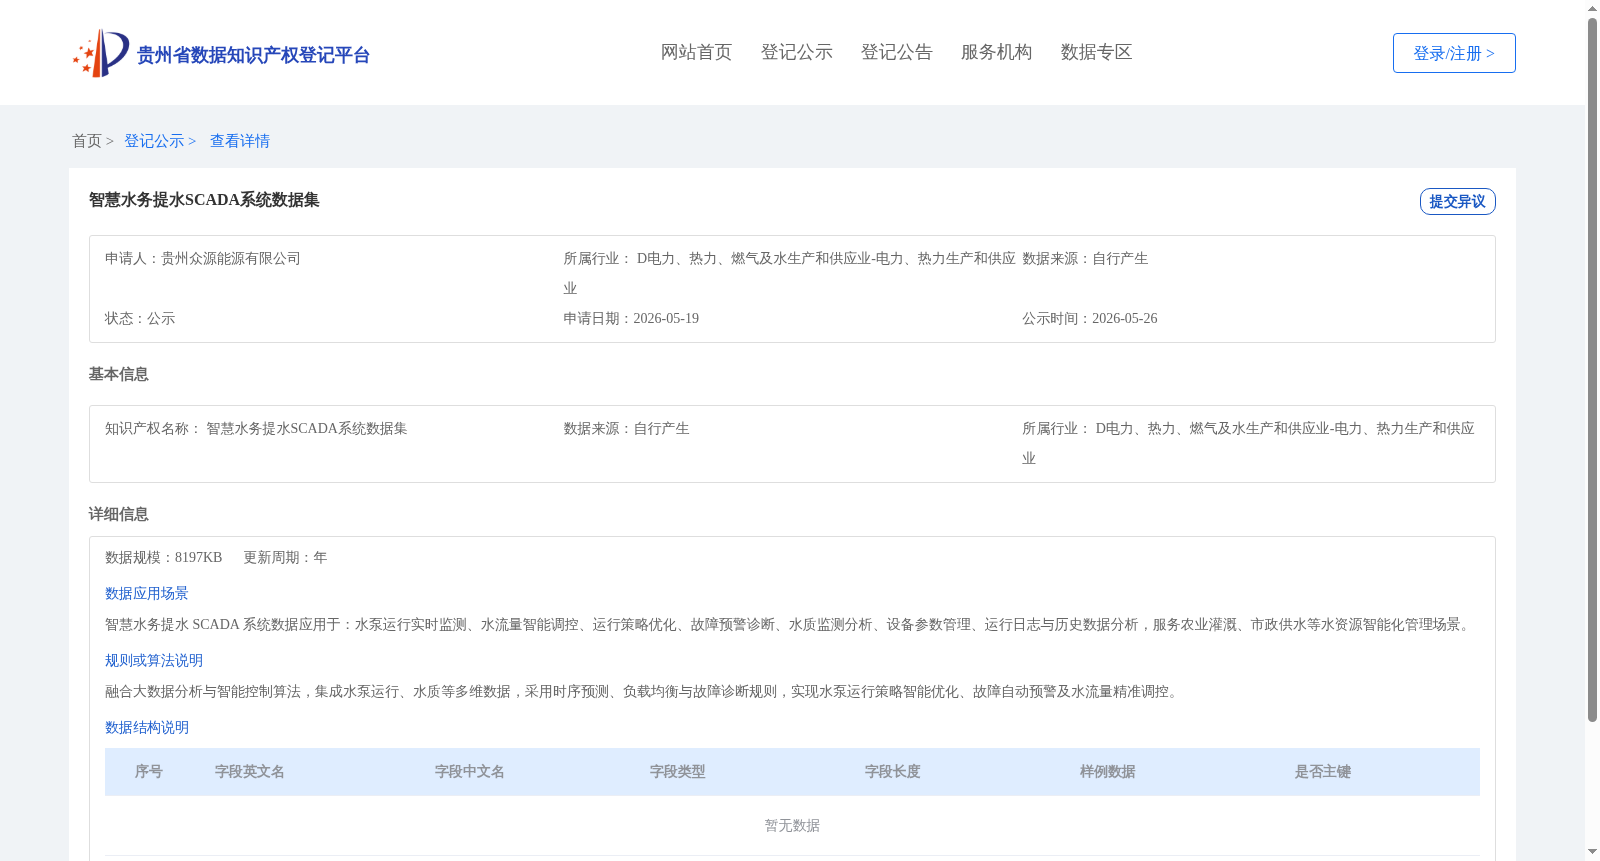Click 知识产权名称 field in 基本信息
1600x861 pixels.
[x=256, y=428]
